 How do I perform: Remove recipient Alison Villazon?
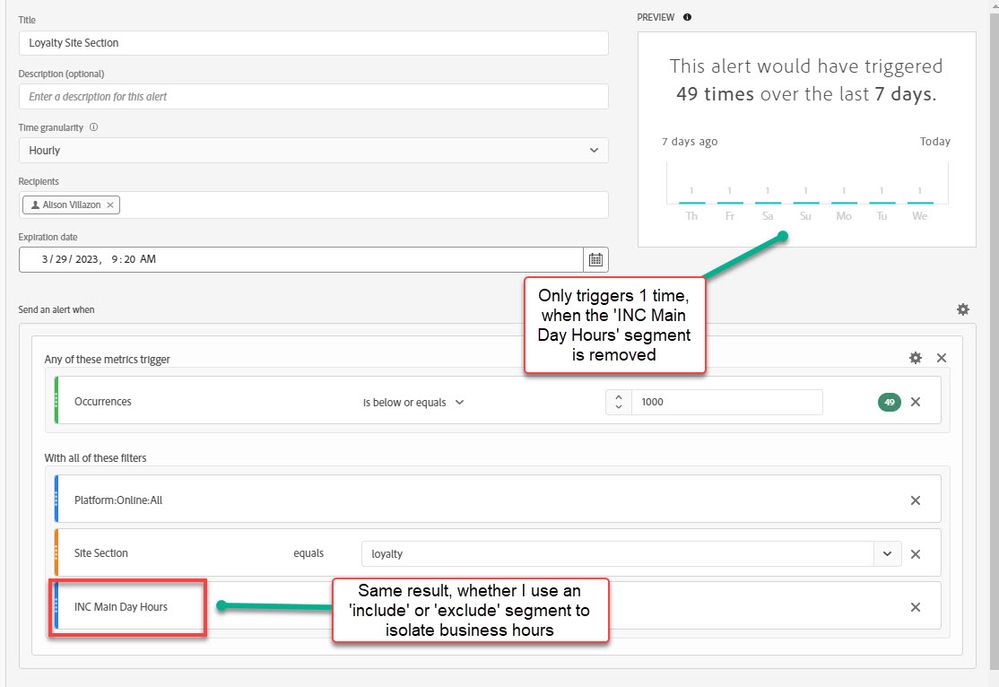[110, 205]
